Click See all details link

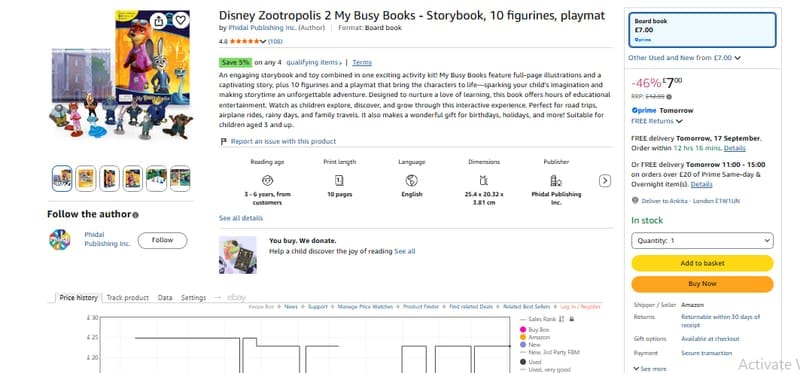click(x=241, y=218)
